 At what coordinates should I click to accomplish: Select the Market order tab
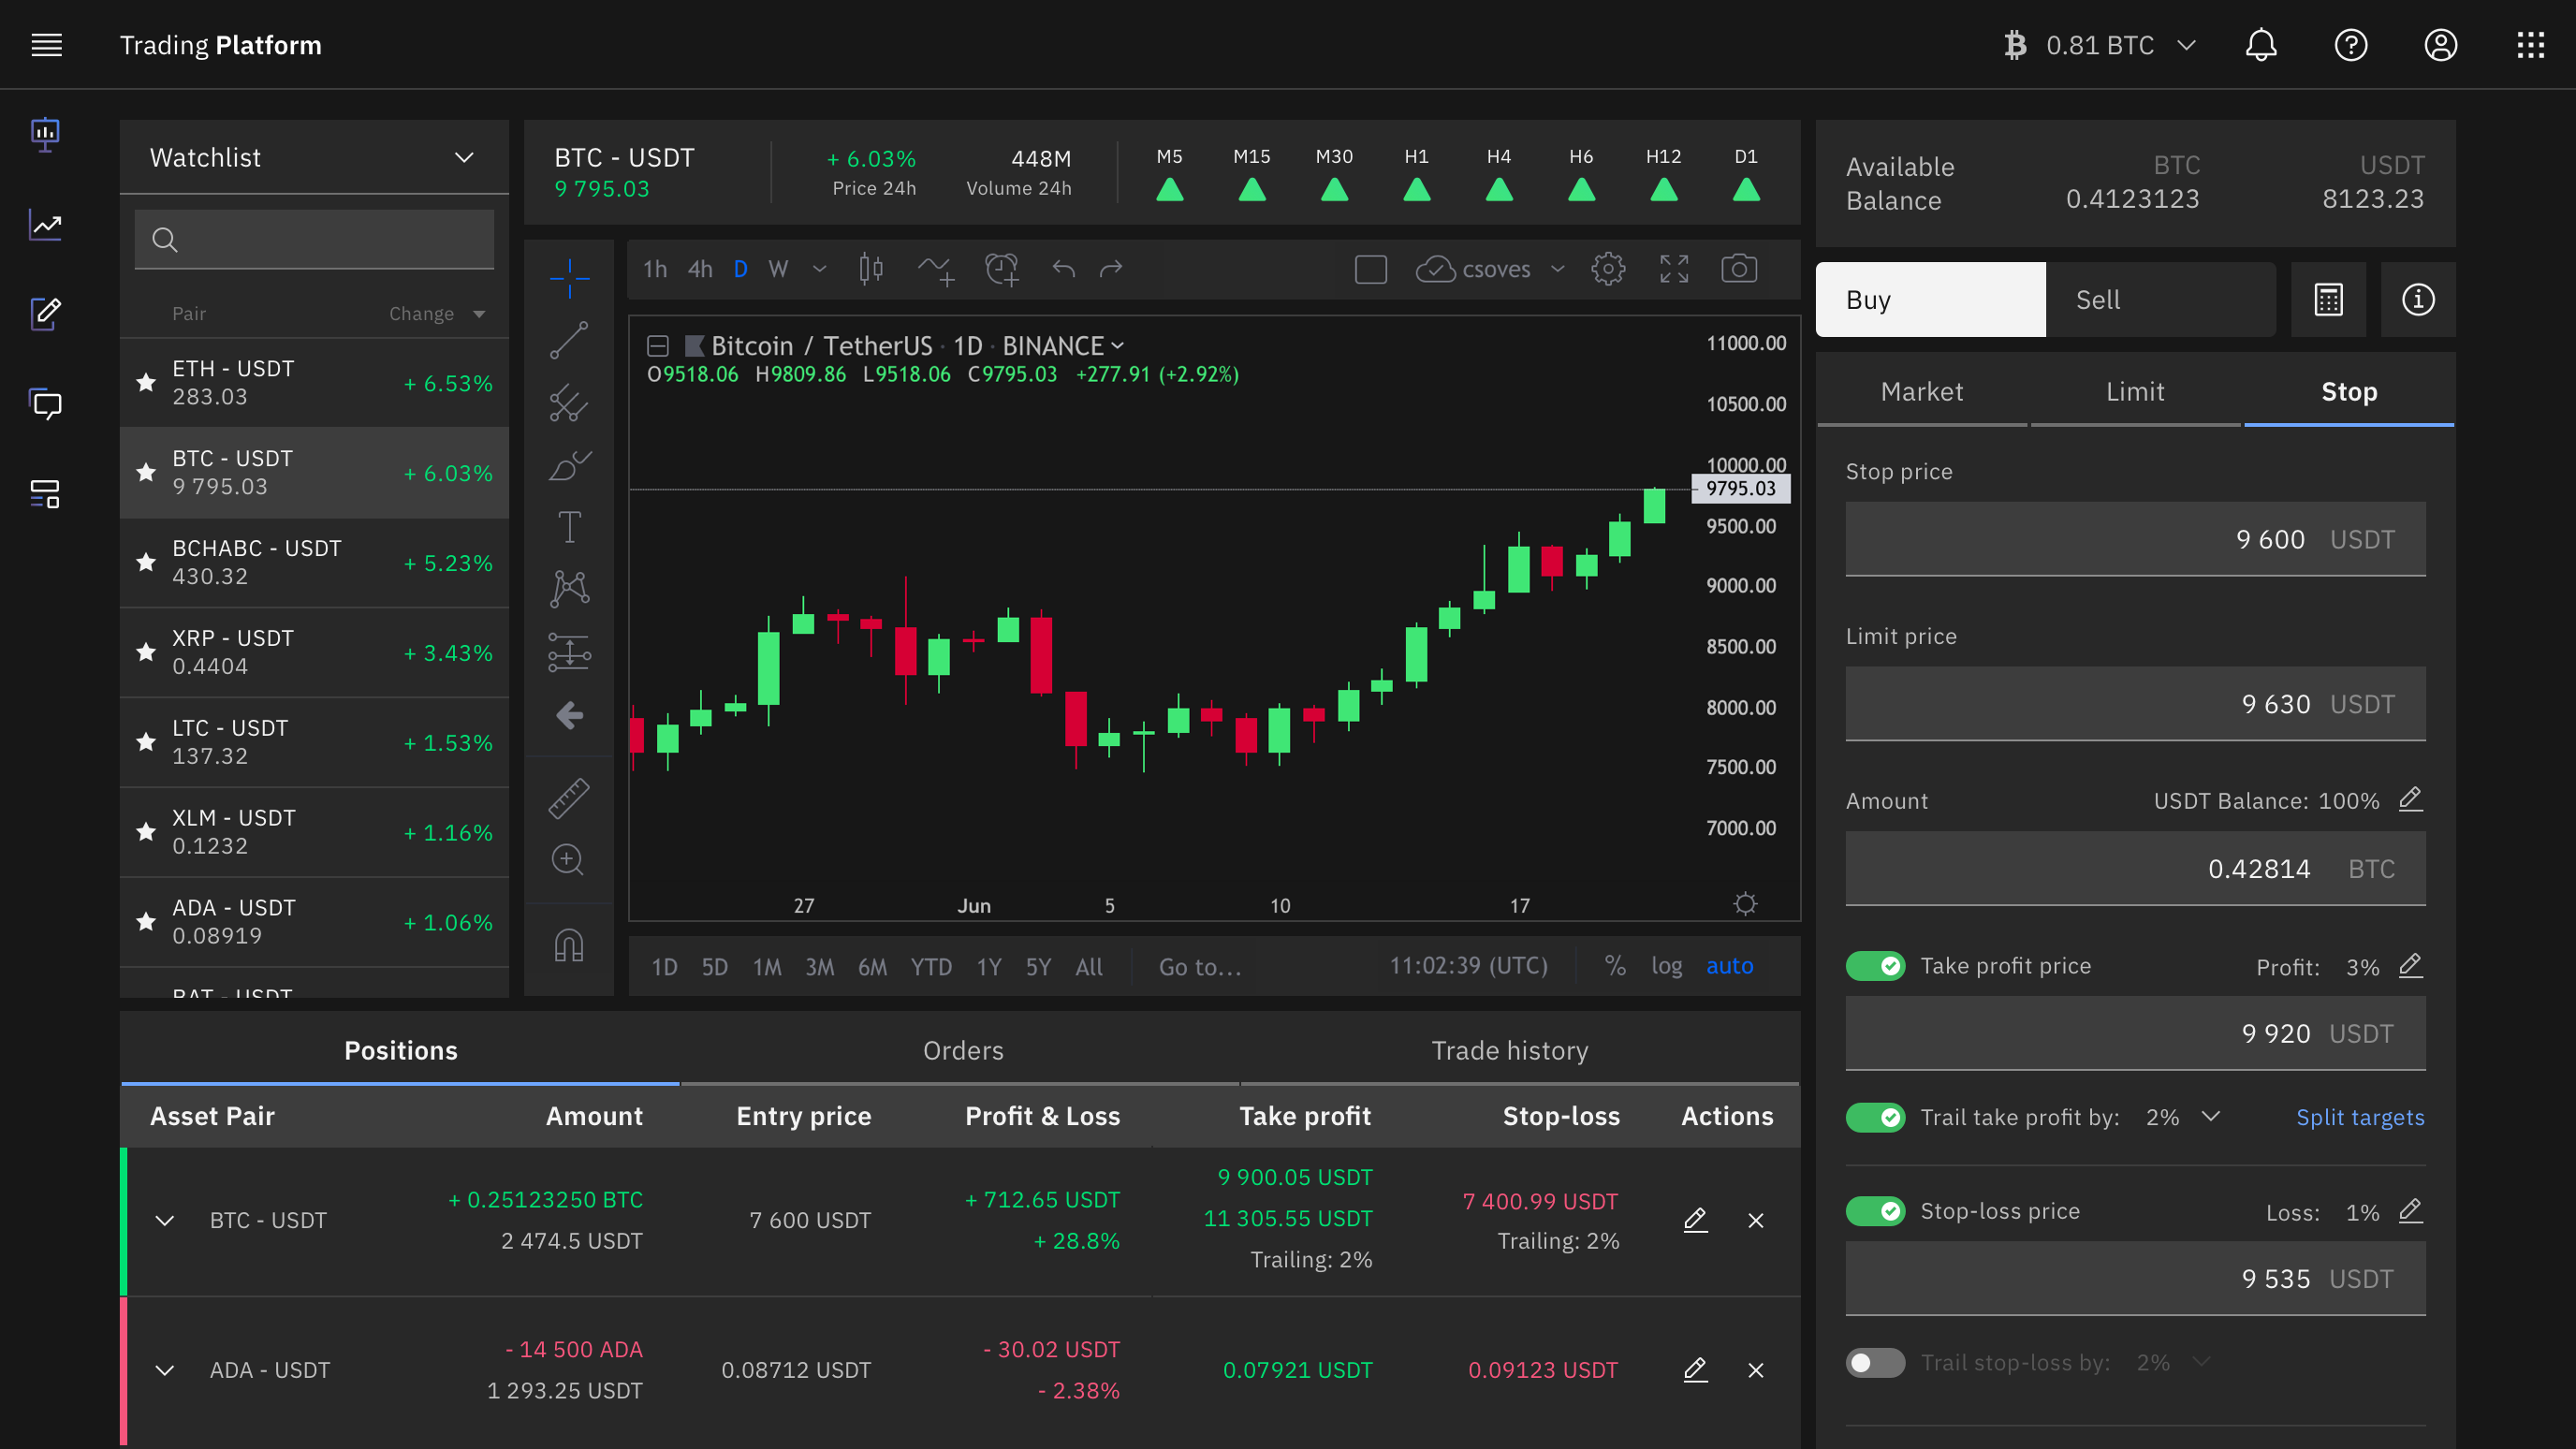(x=1922, y=391)
